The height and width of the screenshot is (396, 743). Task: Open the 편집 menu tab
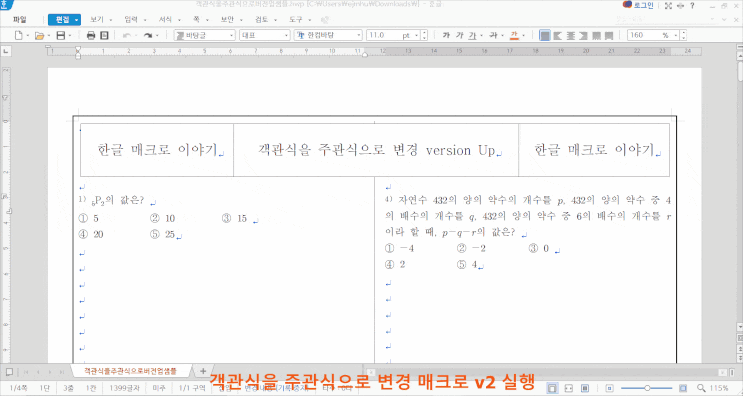(64, 19)
